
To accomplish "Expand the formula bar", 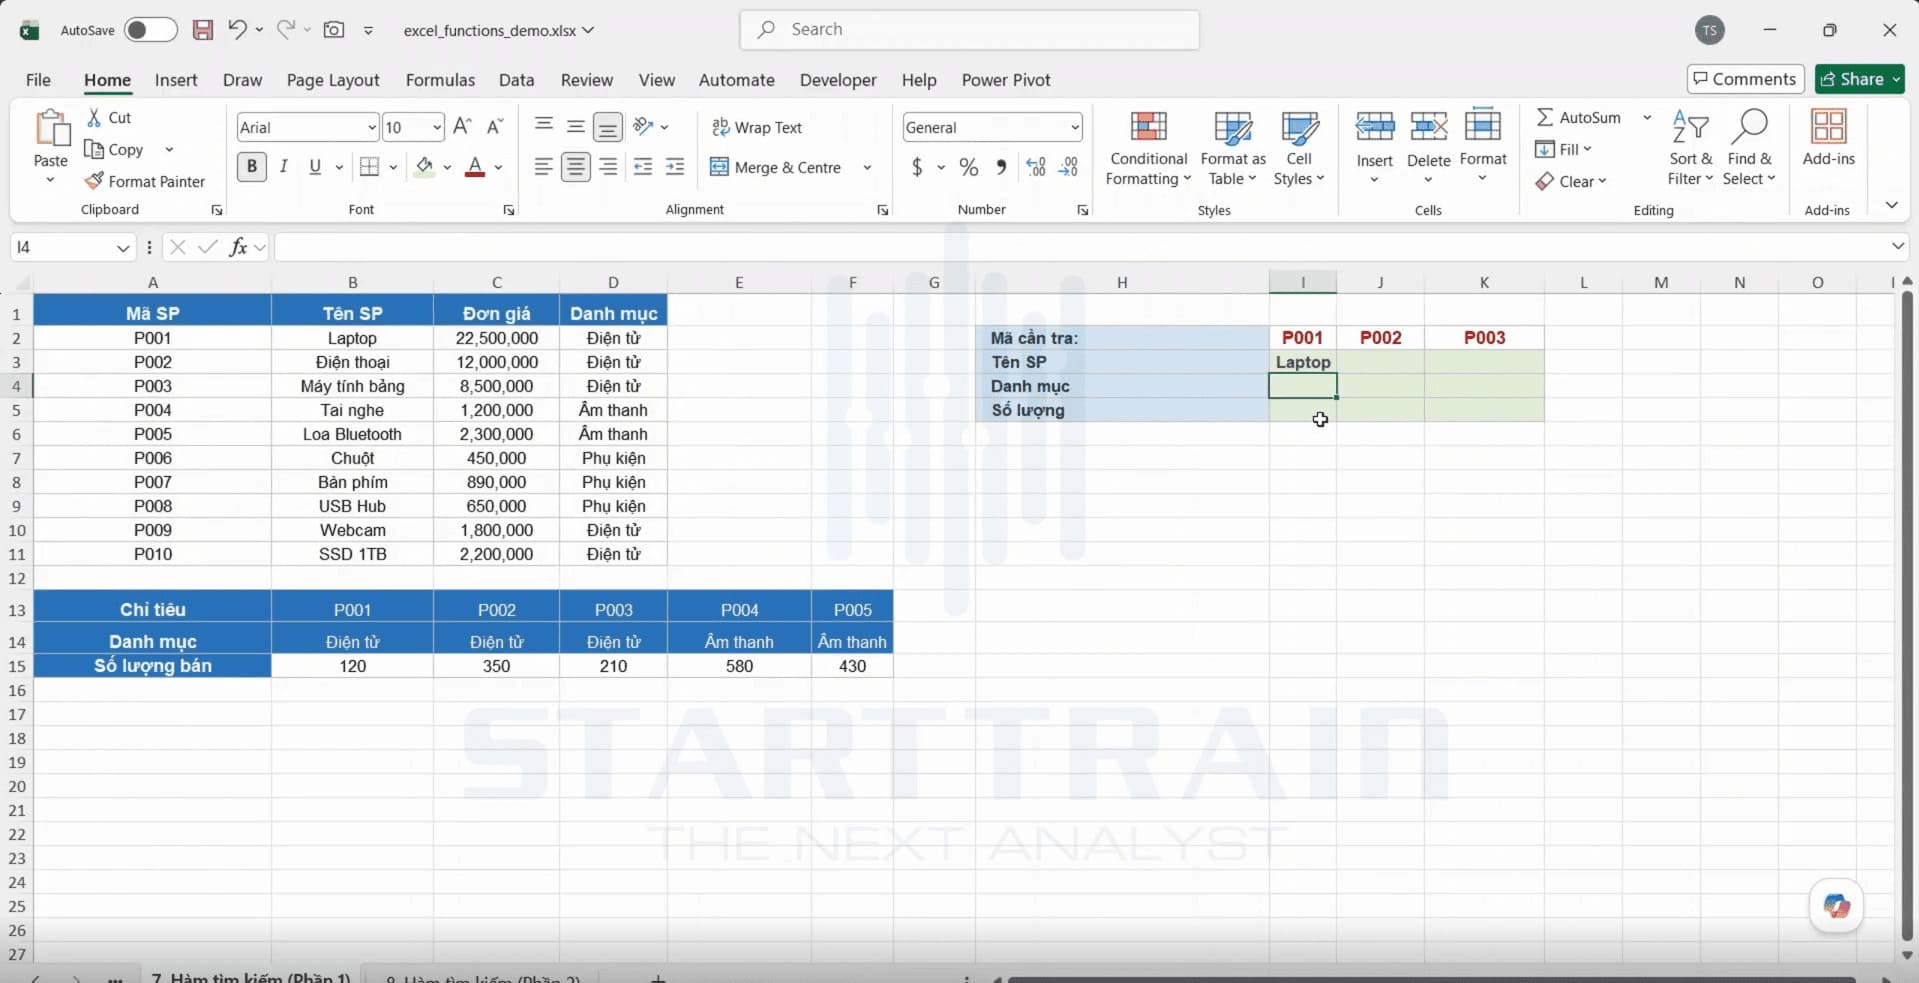I will pos(1897,246).
